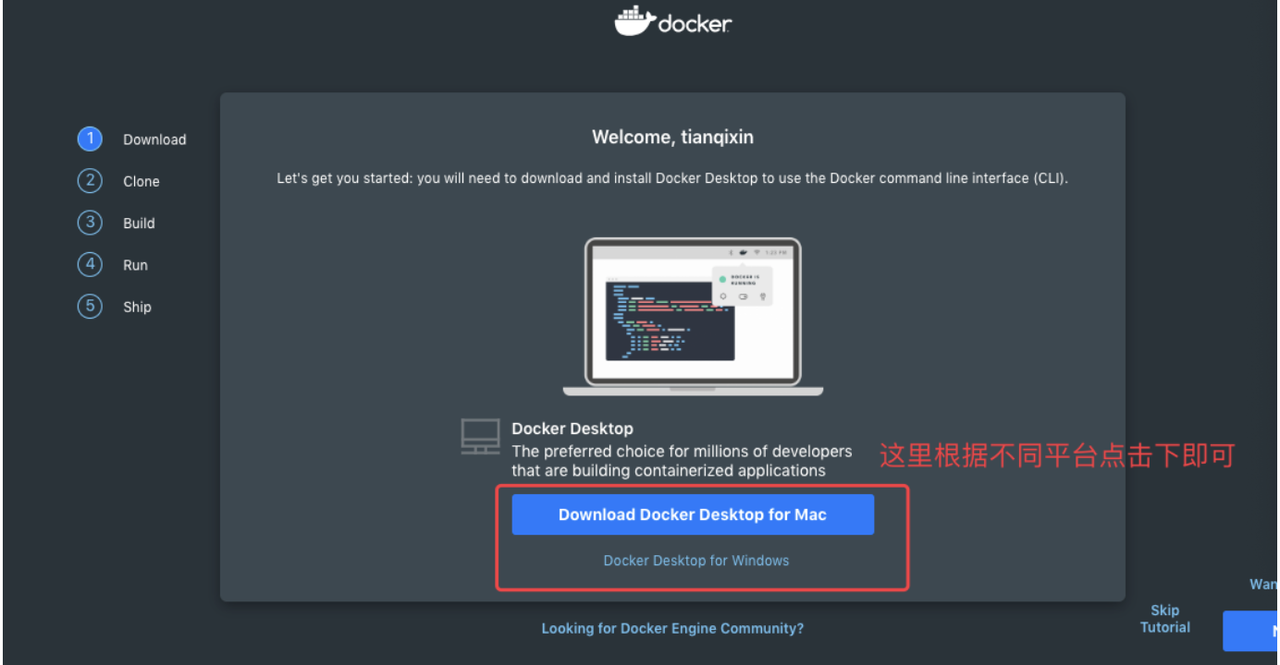
Task: Click the Docker Desktop monitor icon
Action: 480,437
